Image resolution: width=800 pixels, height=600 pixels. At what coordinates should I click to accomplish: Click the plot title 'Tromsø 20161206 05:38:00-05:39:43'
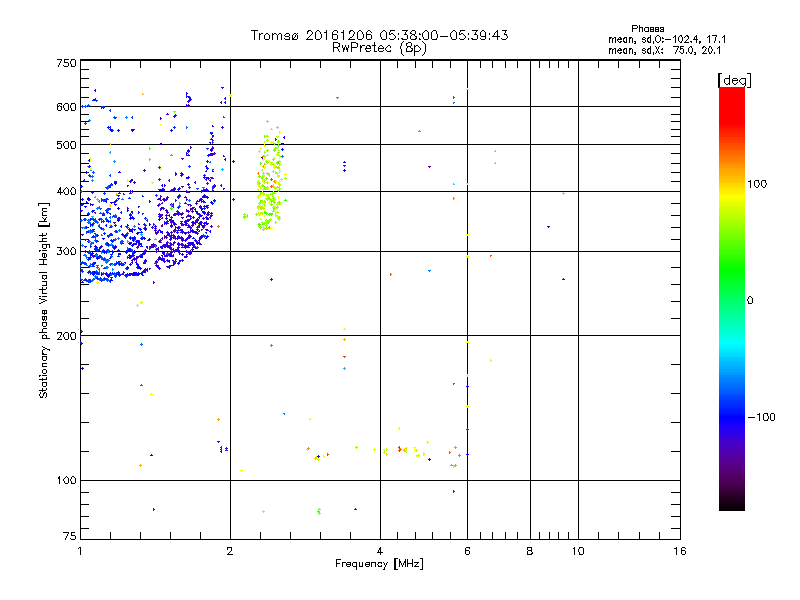[379, 35]
